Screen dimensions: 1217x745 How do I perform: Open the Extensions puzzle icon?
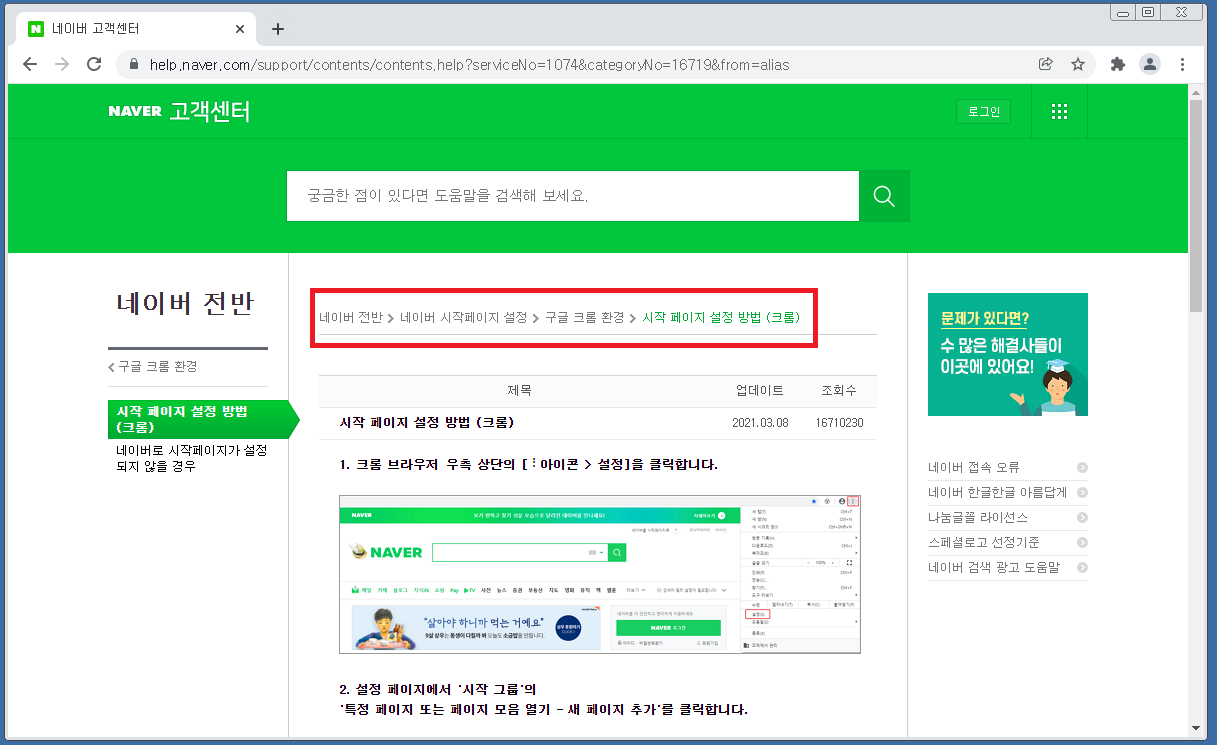(x=1118, y=64)
